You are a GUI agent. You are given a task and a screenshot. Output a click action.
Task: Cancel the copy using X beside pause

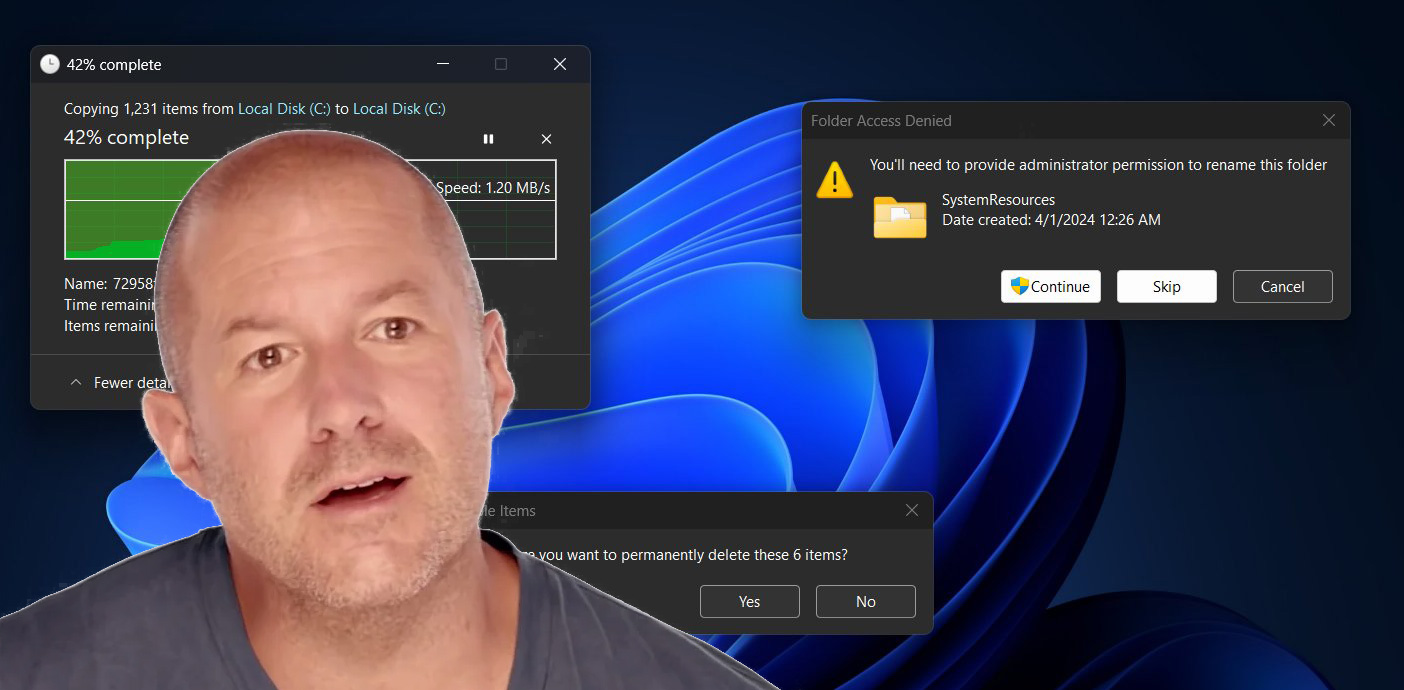(x=546, y=139)
